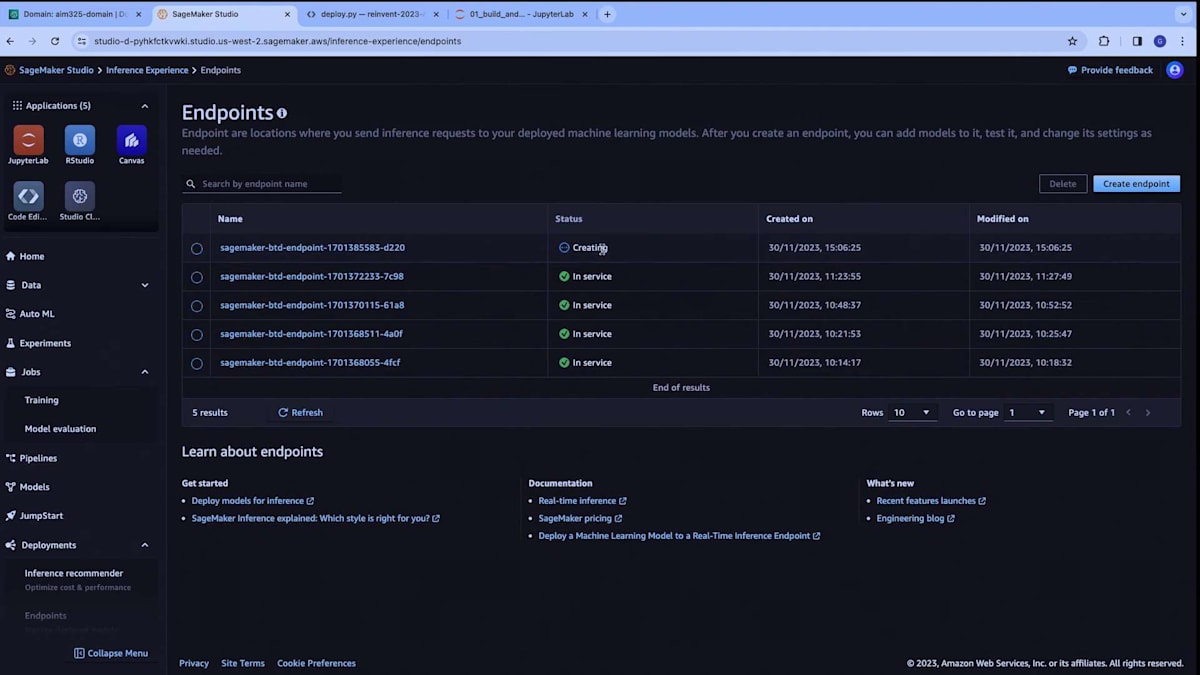Collapse the Deployments sidebar section
This screenshot has height=675, width=1200.
pyautogui.click(x=144, y=545)
